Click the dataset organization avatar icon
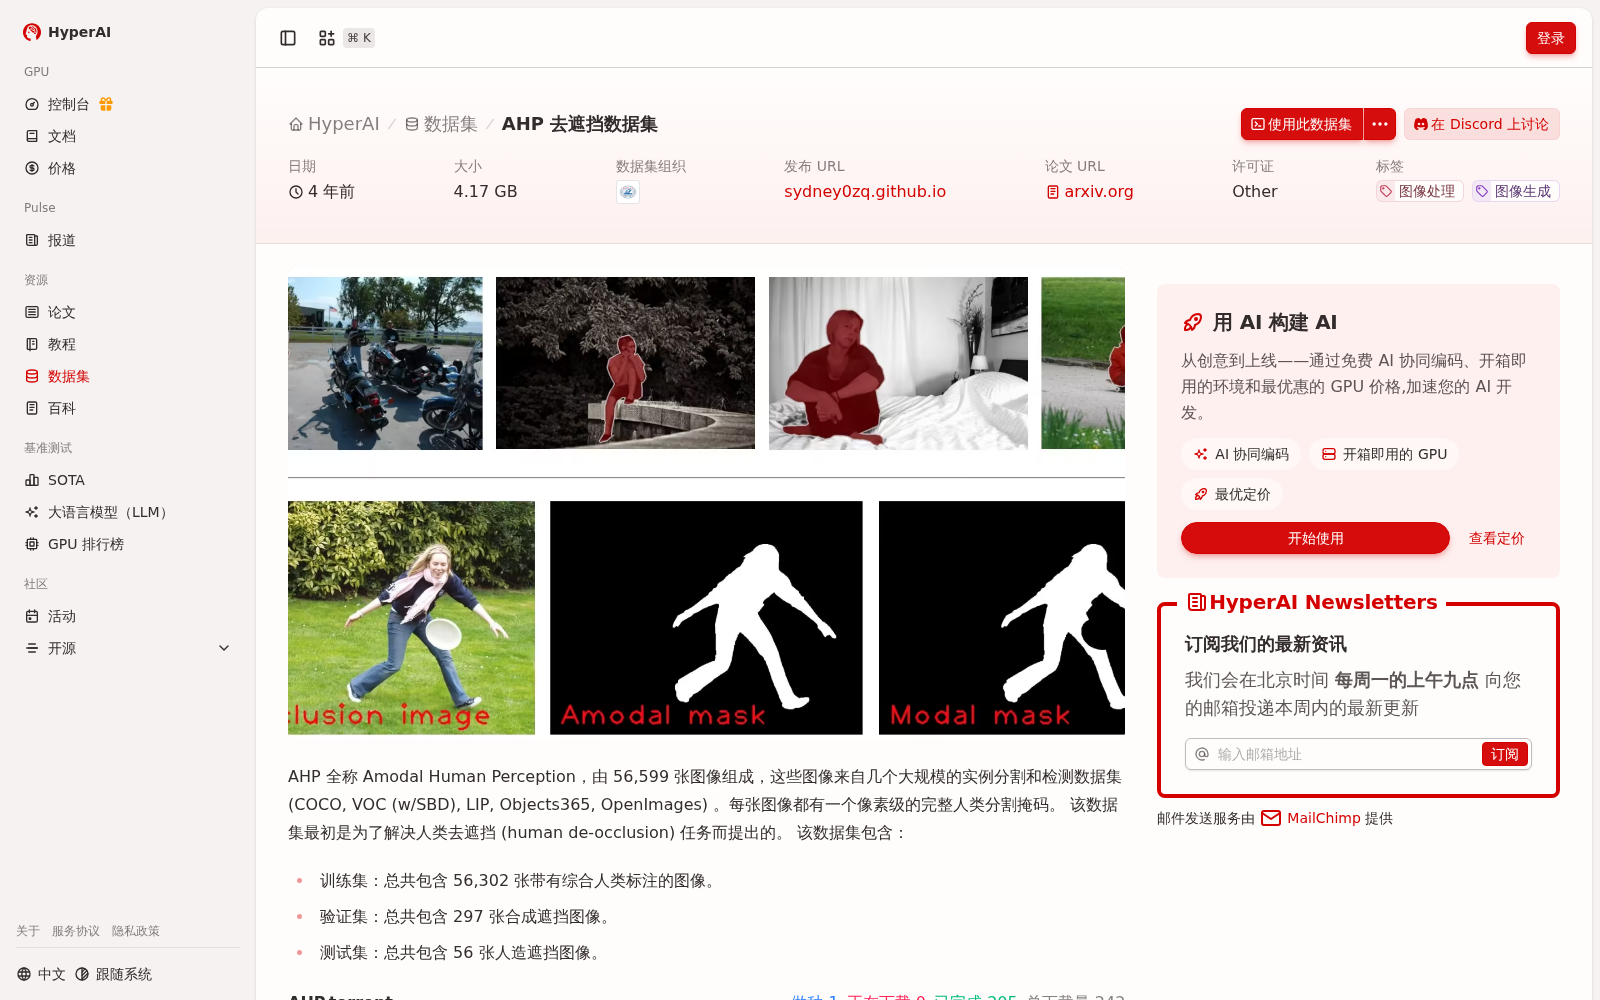Viewport: 1600px width, 1000px height. tap(628, 192)
